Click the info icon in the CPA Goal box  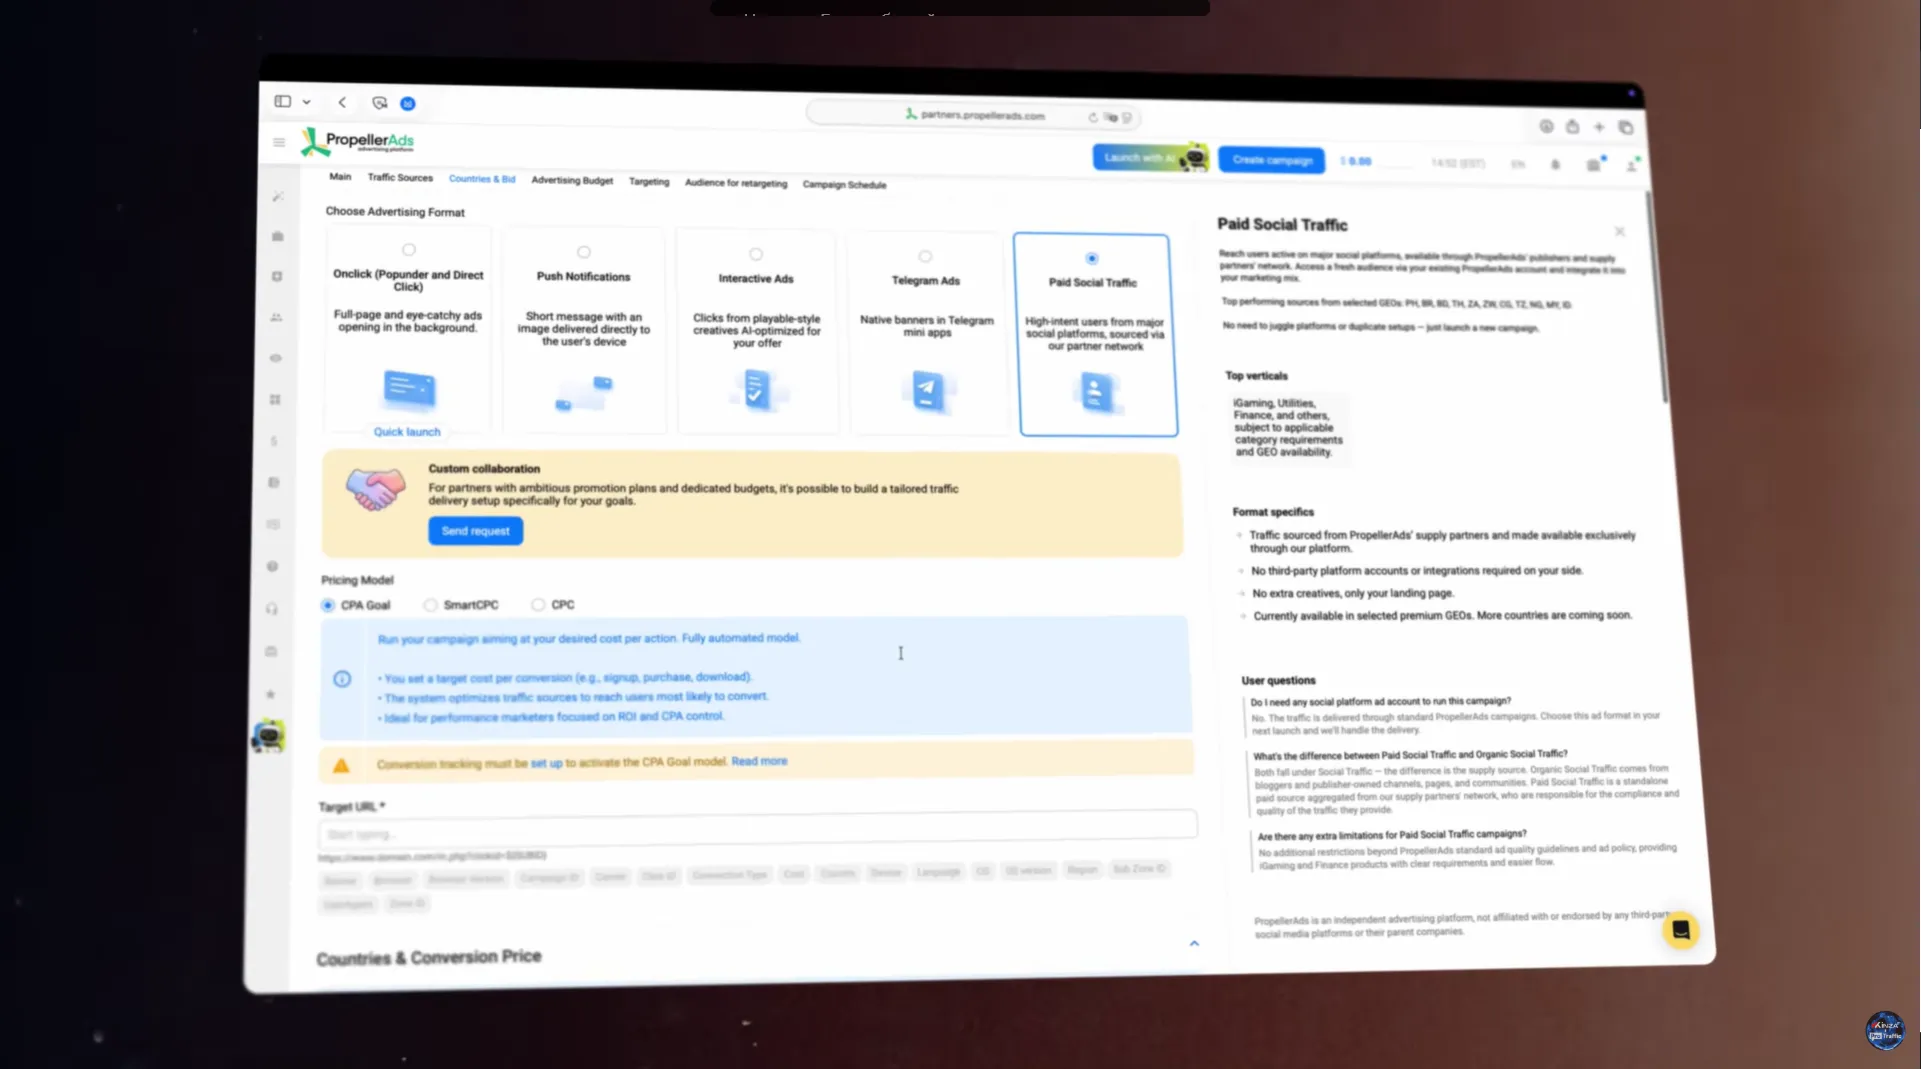pyautogui.click(x=342, y=679)
